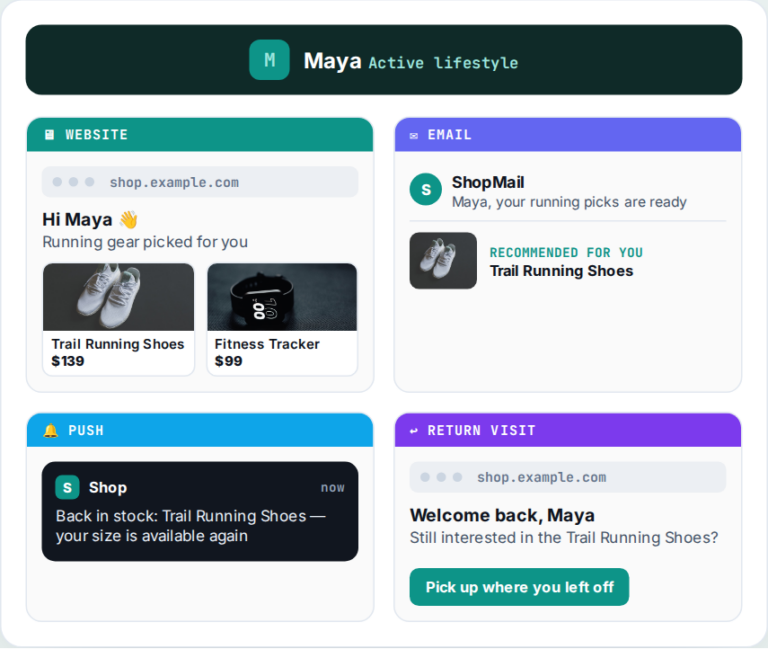Screen dimensions: 768x649
Task: Click the Pick up where you left off button
Action: click(x=519, y=587)
